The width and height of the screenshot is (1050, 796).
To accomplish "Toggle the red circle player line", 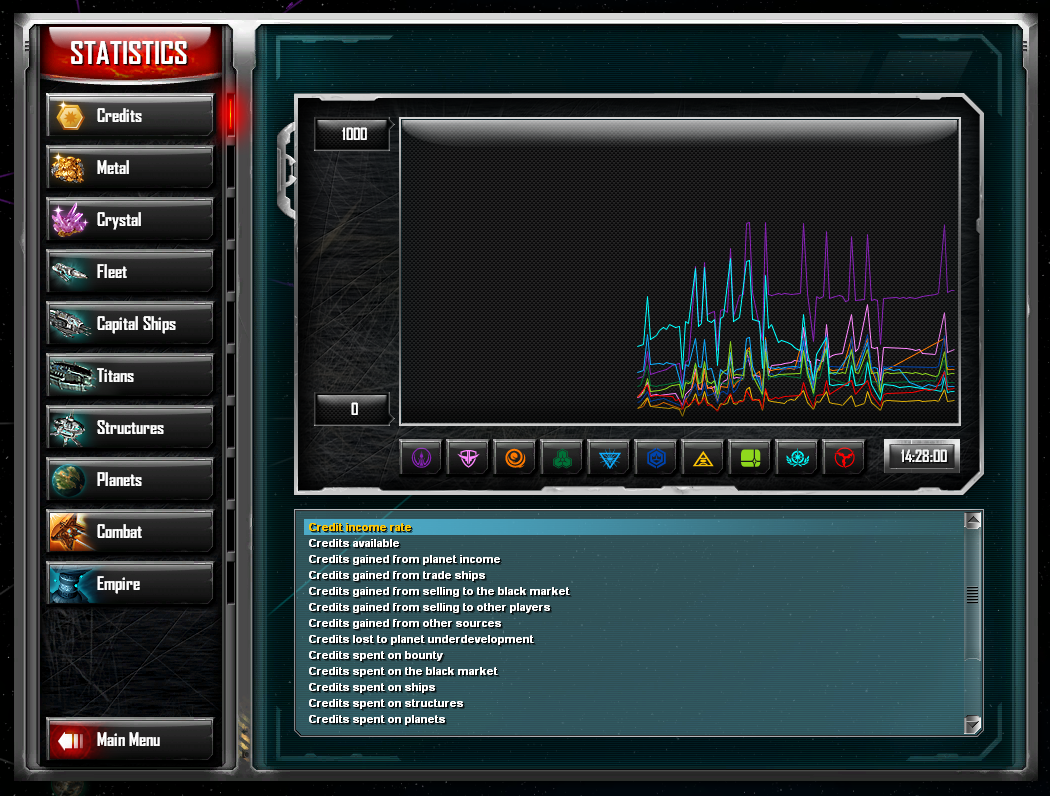I will pos(844,458).
